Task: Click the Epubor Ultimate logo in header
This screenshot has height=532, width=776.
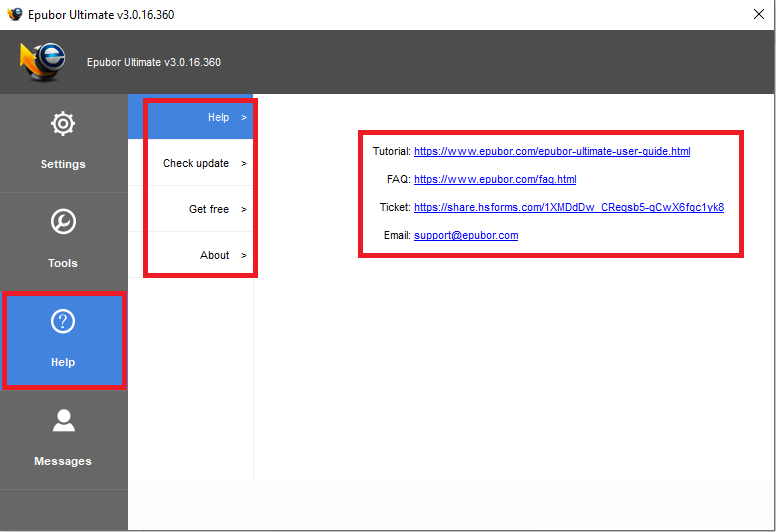Action: coord(43,62)
